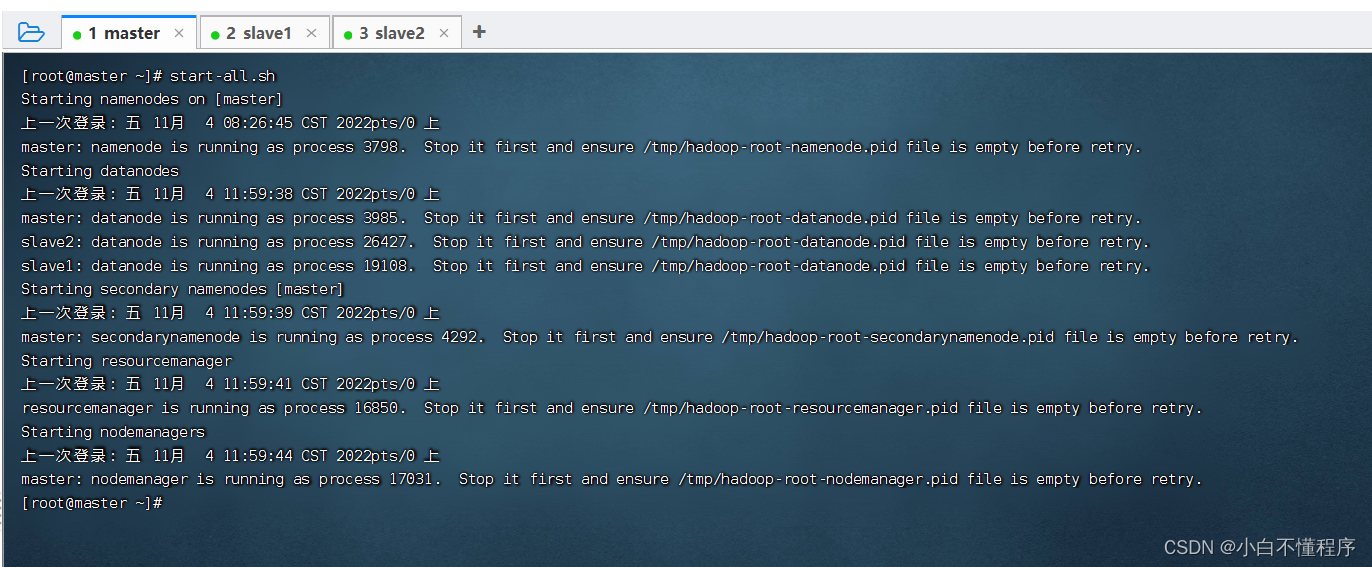The height and width of the screenshot is (567, 1372).
Task: Click the login line with time 11:59:44
Action: [230, 456]
